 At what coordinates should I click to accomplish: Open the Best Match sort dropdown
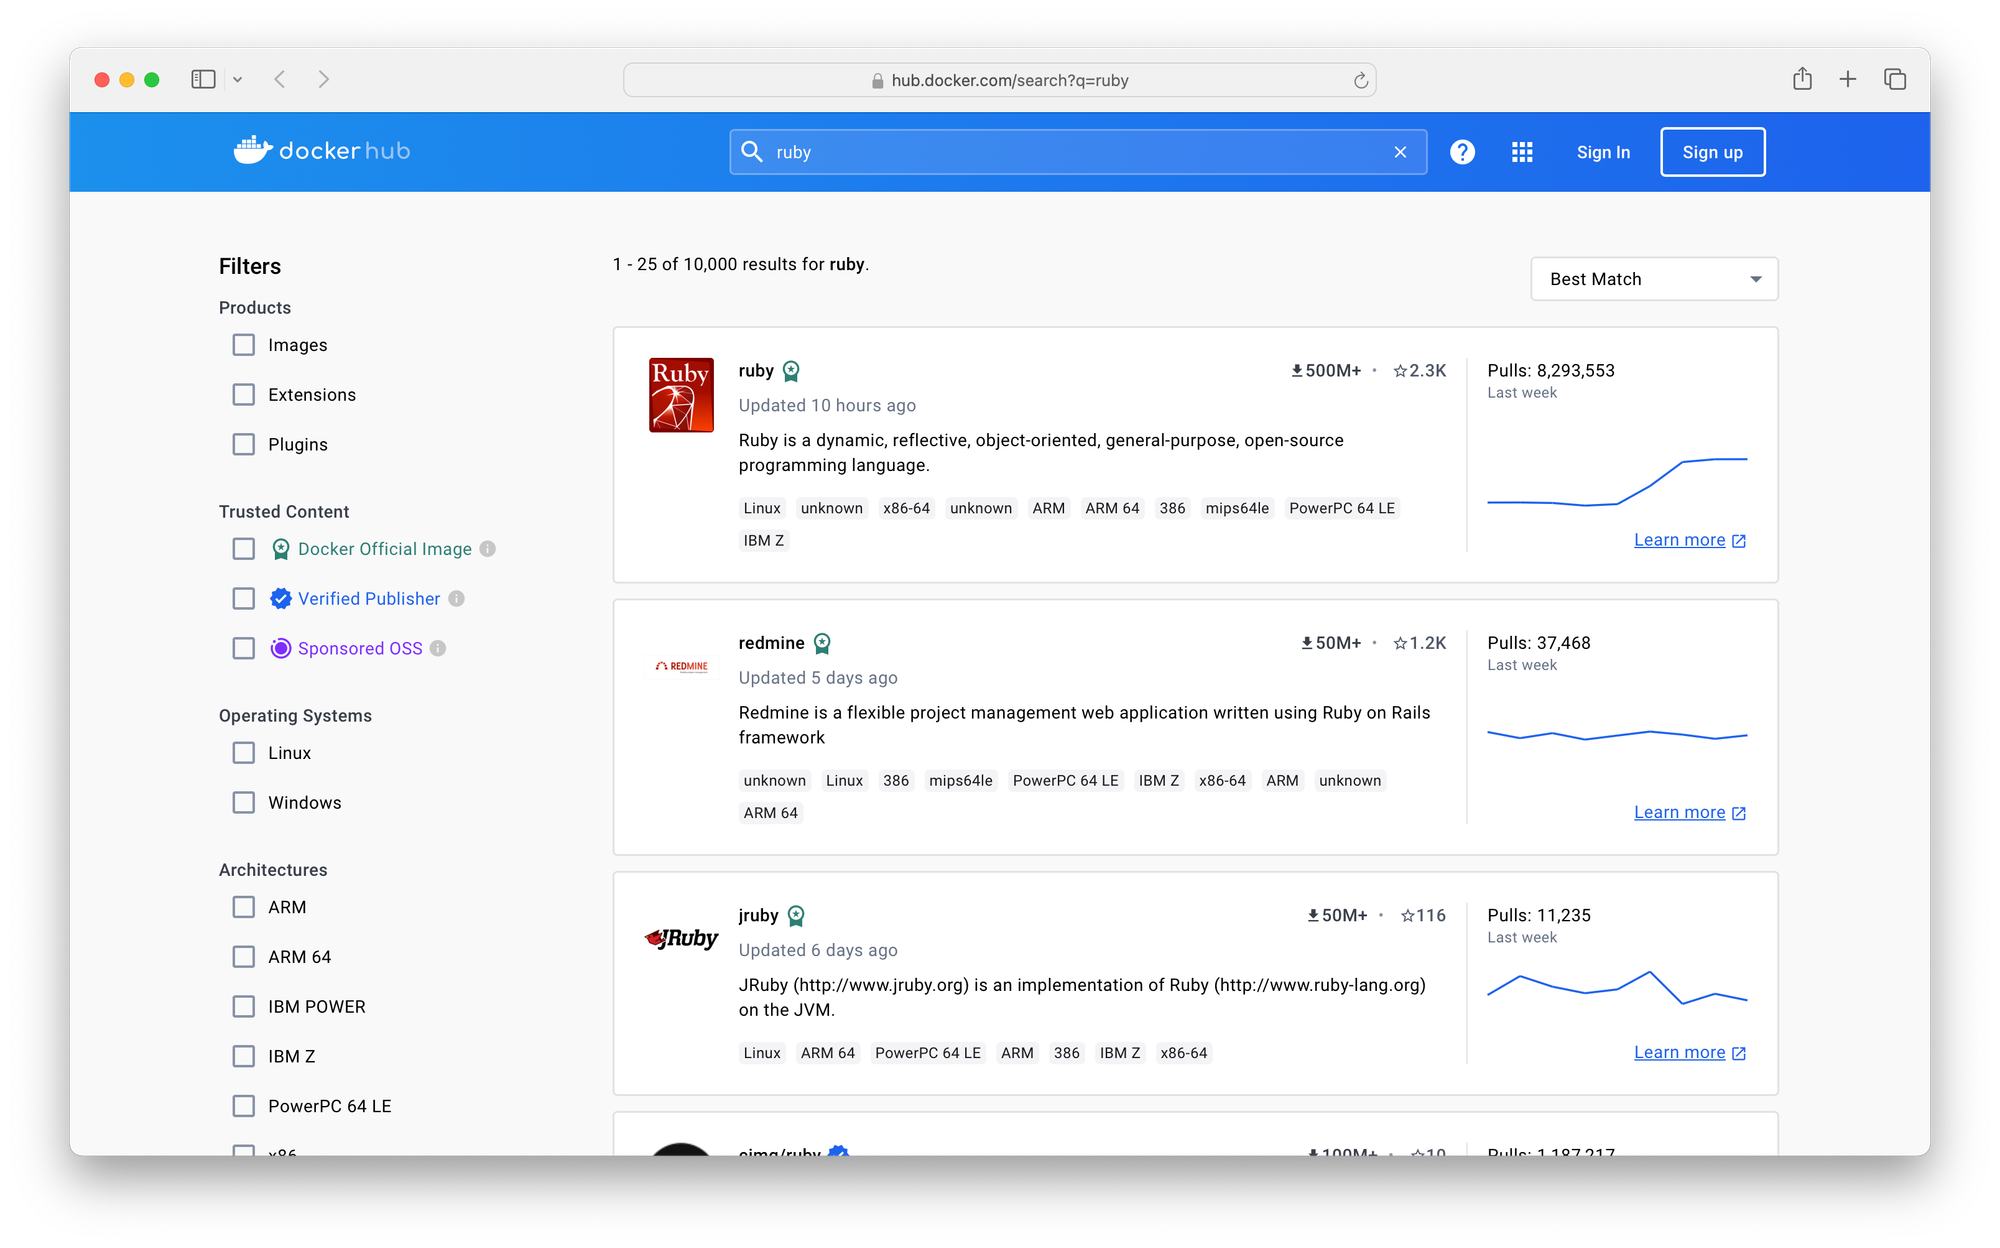(1652, 279)
